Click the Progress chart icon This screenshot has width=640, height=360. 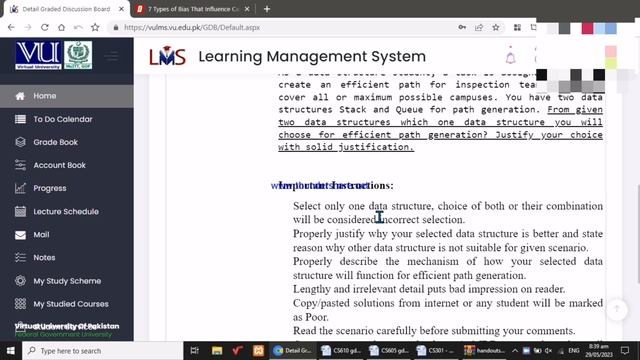[x=20, y=188]
